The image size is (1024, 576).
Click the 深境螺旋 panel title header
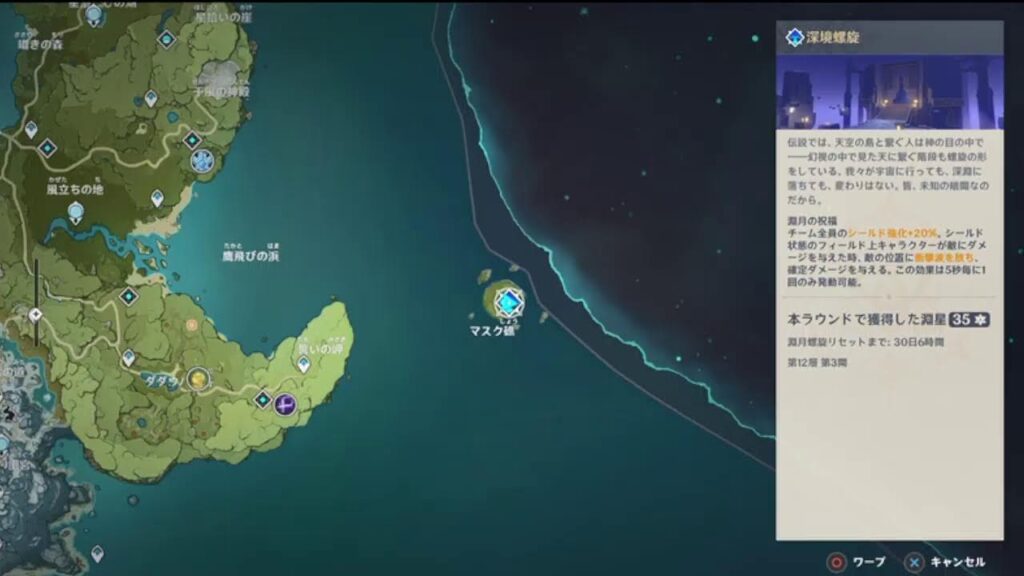[889, 38]
